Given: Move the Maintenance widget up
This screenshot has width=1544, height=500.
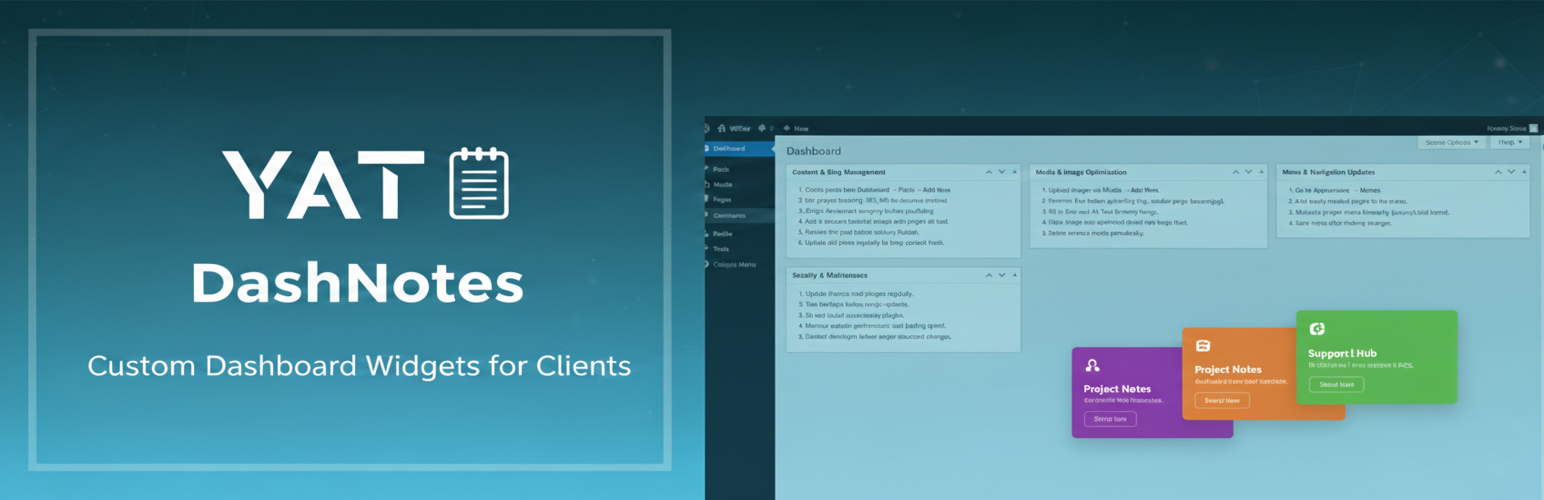Looking at the screenshot, I should (988, 275).
